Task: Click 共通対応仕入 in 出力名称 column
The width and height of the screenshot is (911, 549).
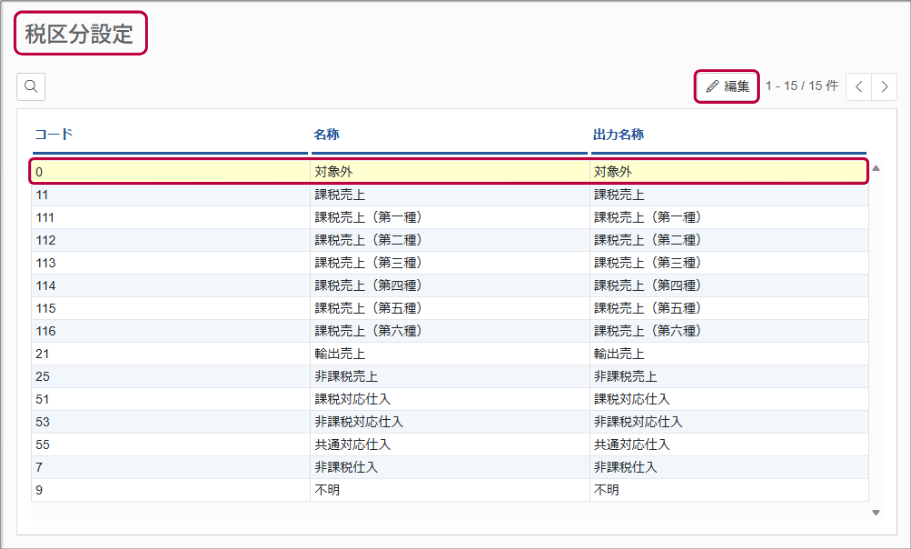Action: 632,444
